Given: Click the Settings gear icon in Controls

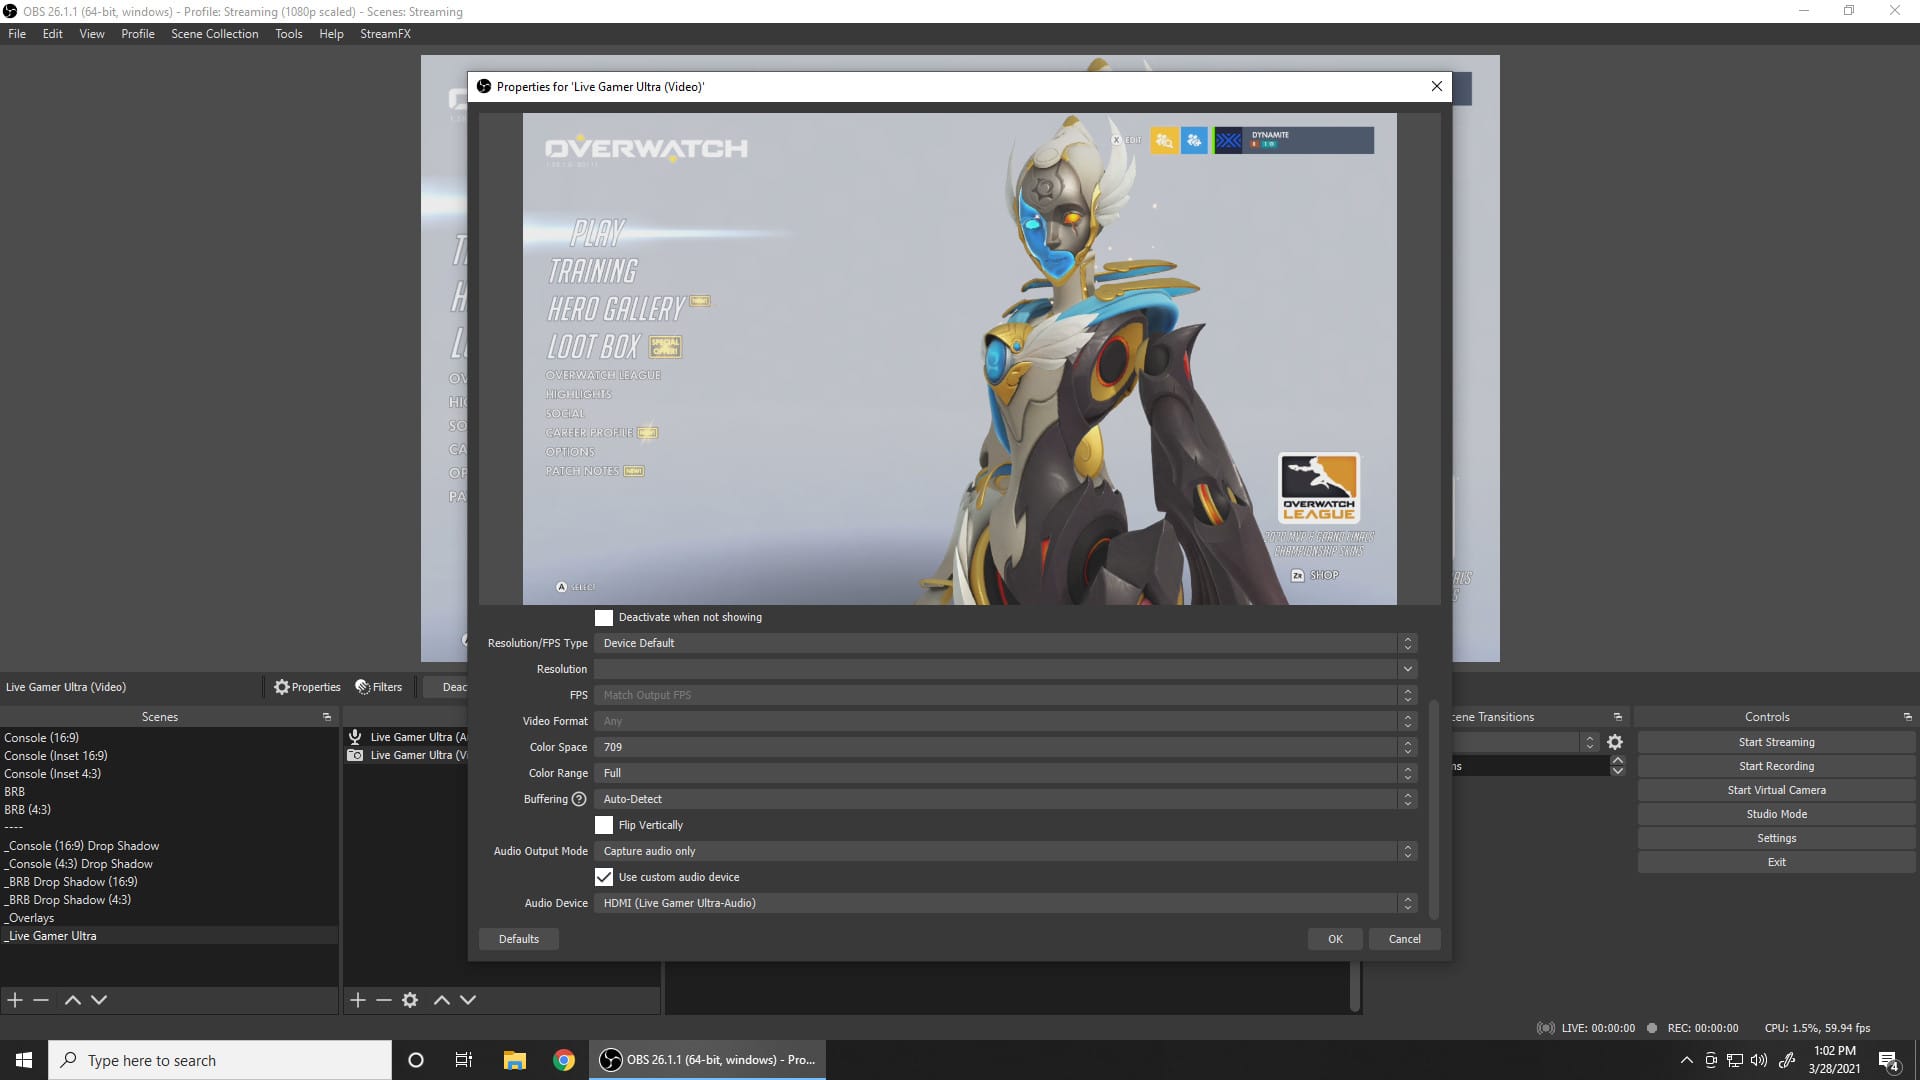Looking at the screenshot, I should 1613,741.
